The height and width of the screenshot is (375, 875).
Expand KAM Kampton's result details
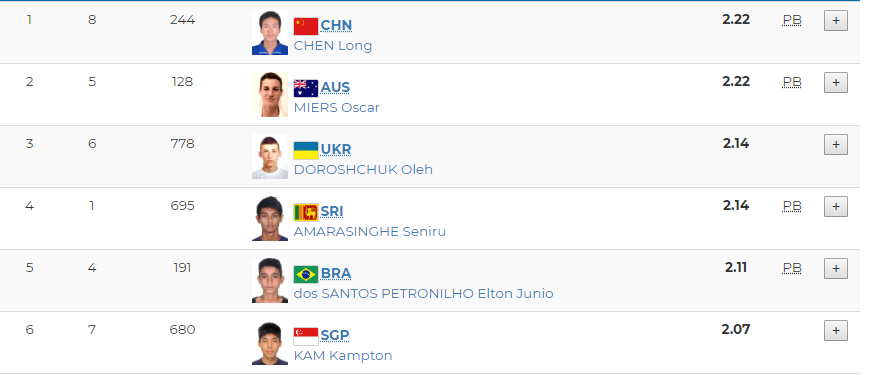836,330
